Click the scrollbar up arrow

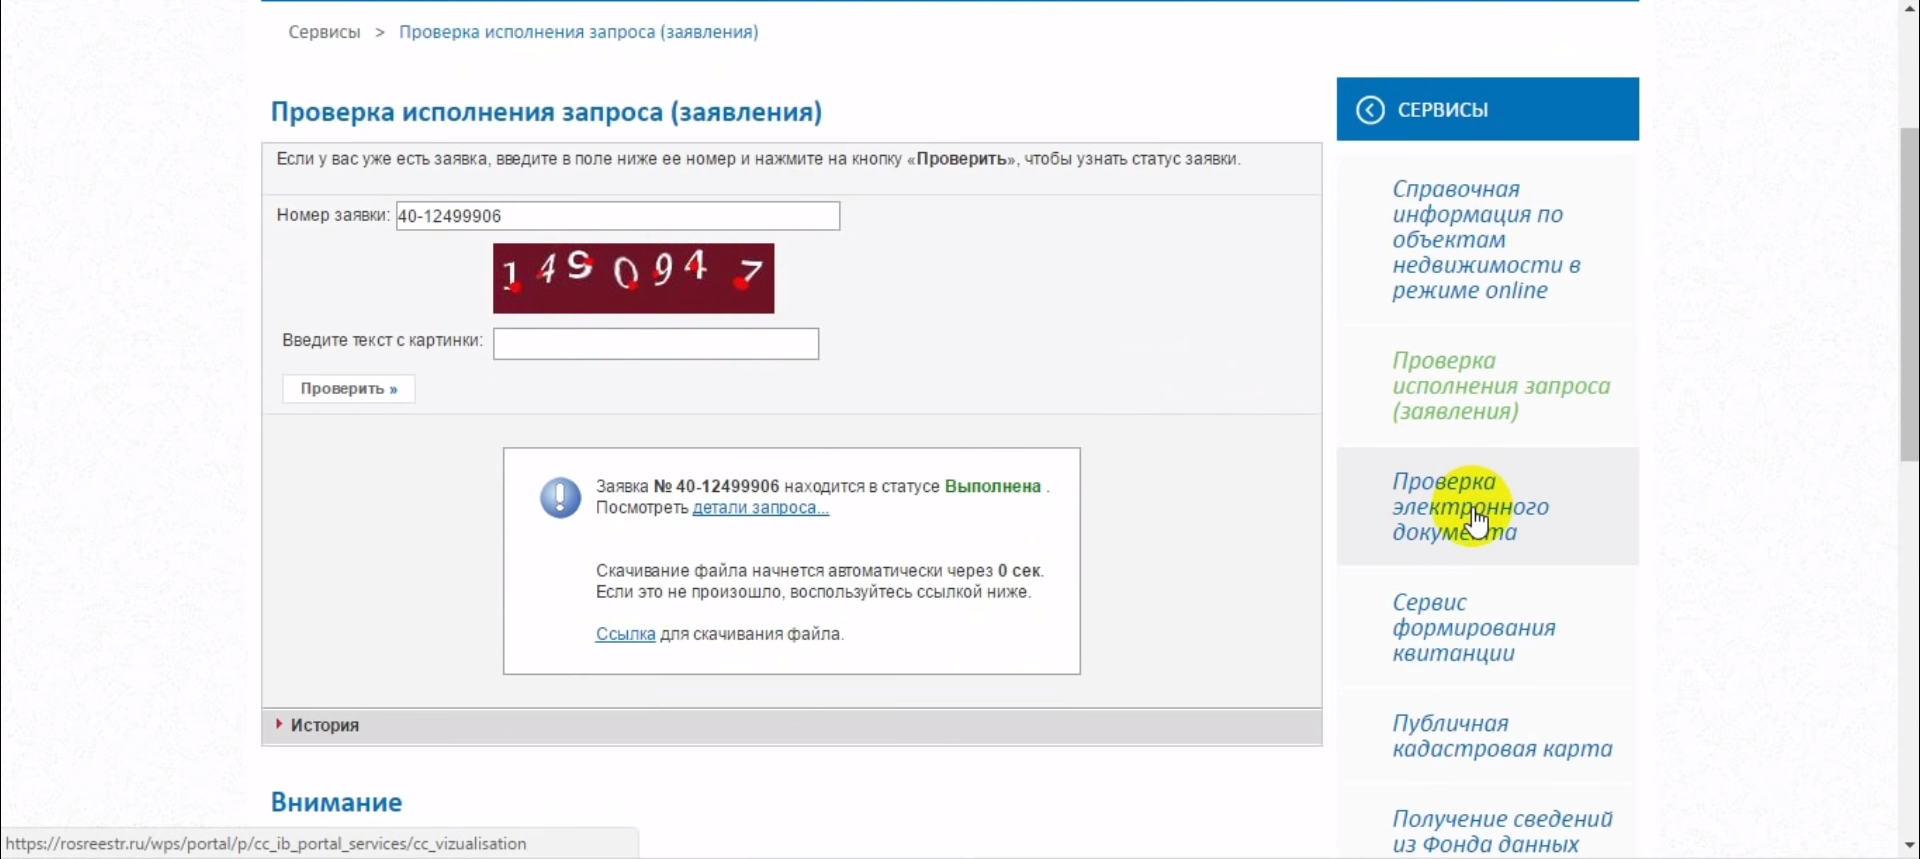(x=1908, y=8)
